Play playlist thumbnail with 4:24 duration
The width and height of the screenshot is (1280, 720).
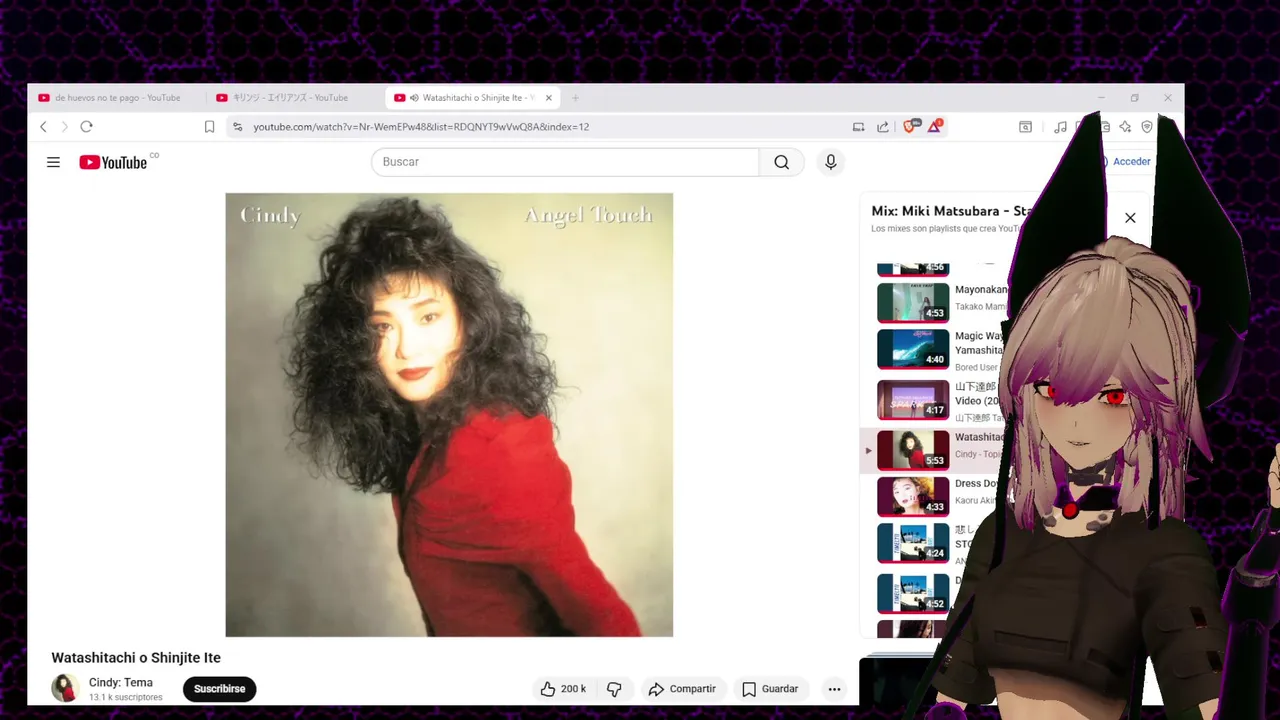(x=913, y=543)
